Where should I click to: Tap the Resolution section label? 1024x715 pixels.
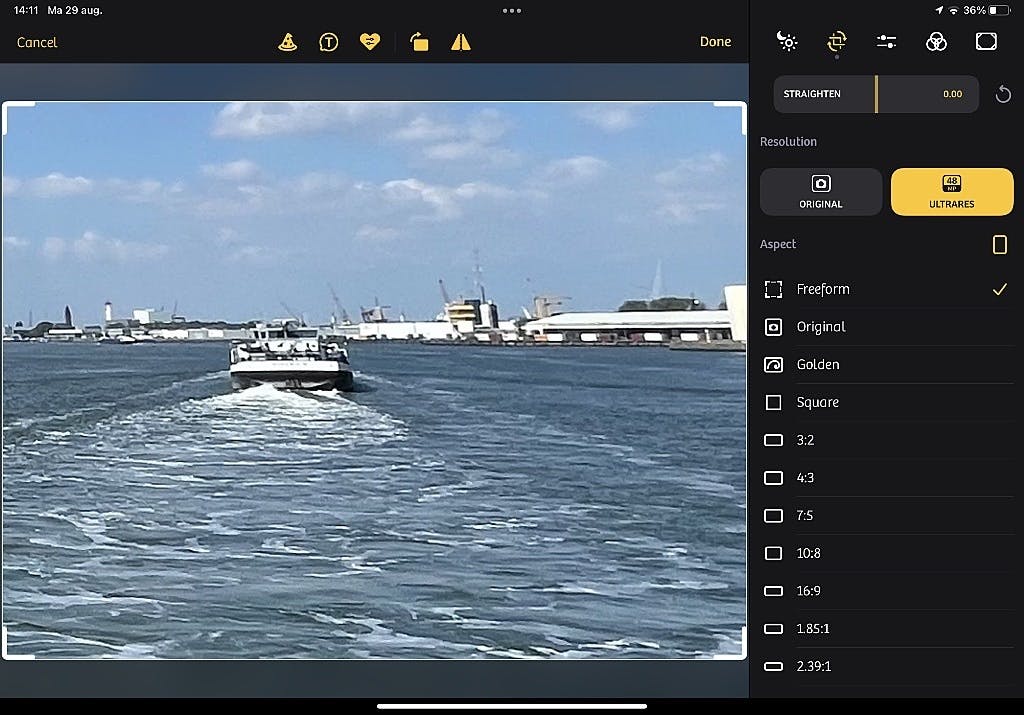coord(788,142)
